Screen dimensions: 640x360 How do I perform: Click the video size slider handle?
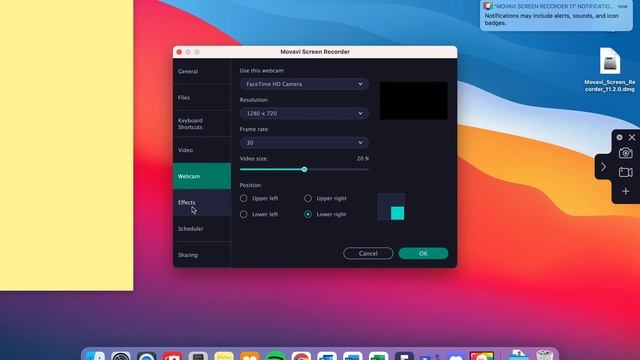pyautogui.click(x=304, y=169)
